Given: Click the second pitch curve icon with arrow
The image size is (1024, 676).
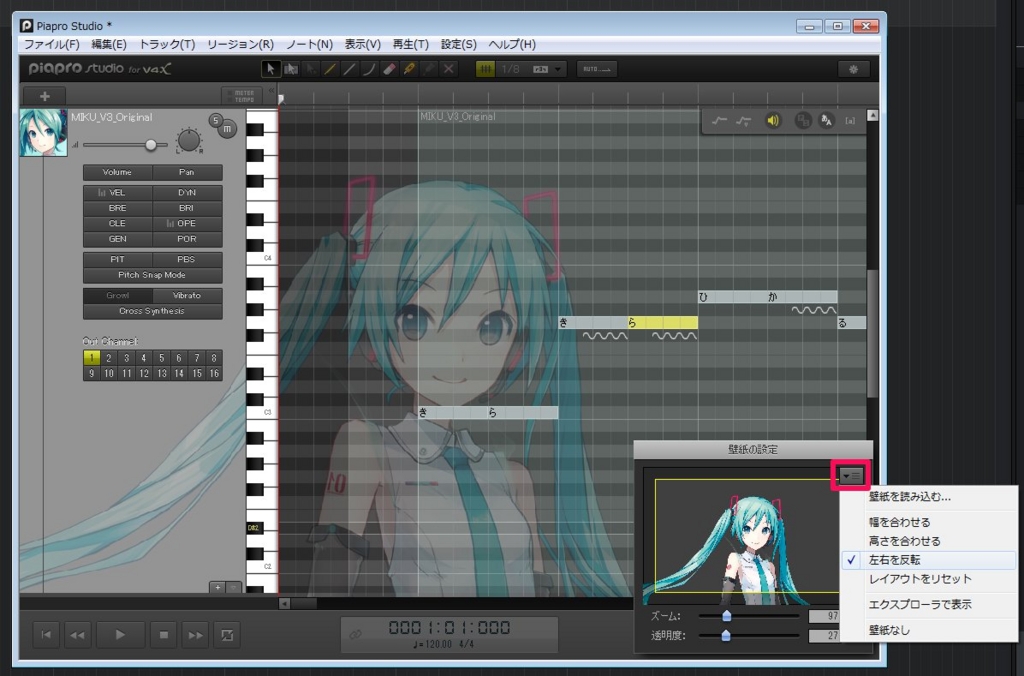Looking at the screenshot, I should point(743,121).
